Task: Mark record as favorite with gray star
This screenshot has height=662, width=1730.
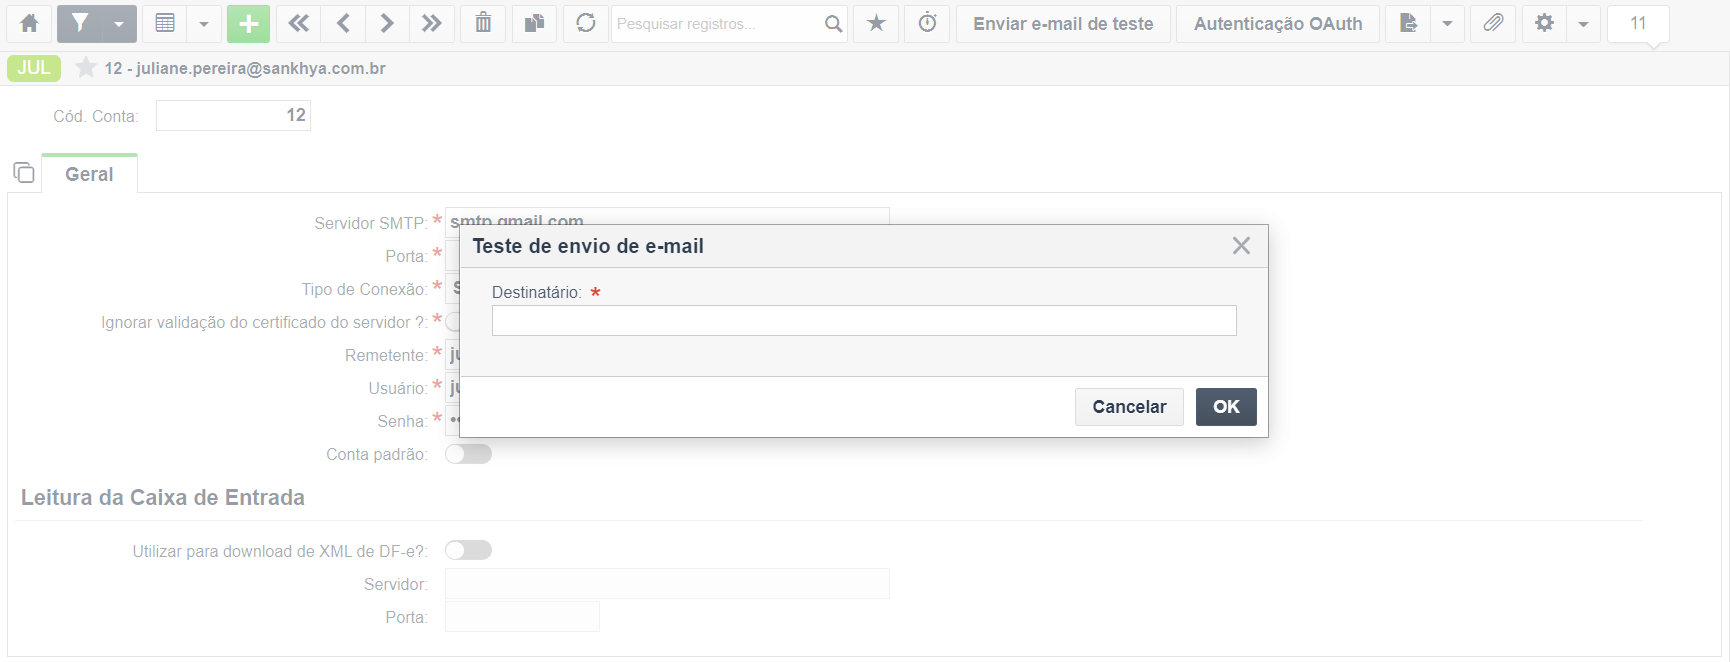Action: [86, 68]
